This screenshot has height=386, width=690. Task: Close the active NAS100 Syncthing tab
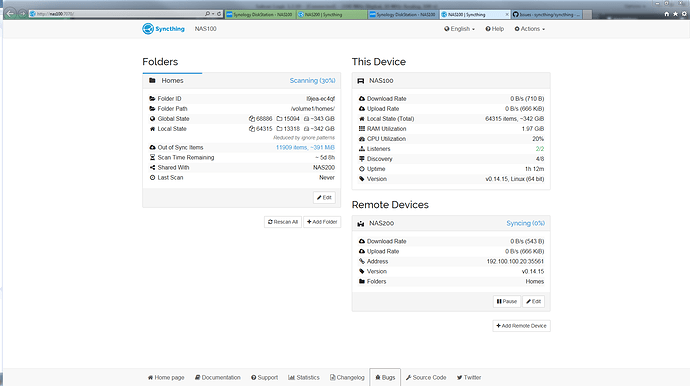pyautogui.click(x=506, y=15)
